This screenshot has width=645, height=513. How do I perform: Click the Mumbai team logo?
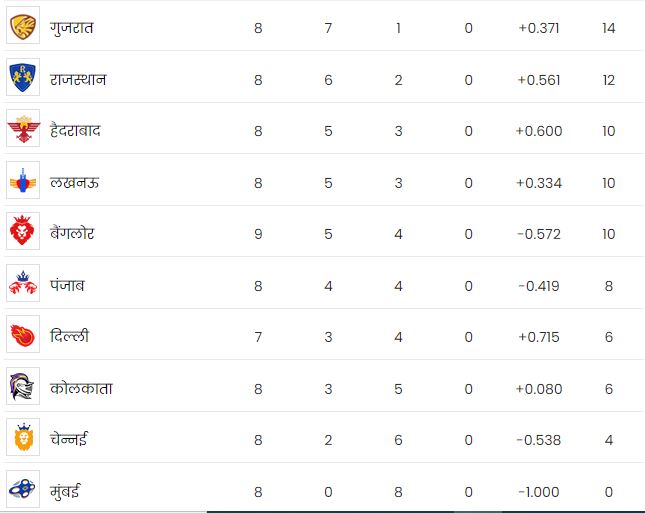[23, 489]
